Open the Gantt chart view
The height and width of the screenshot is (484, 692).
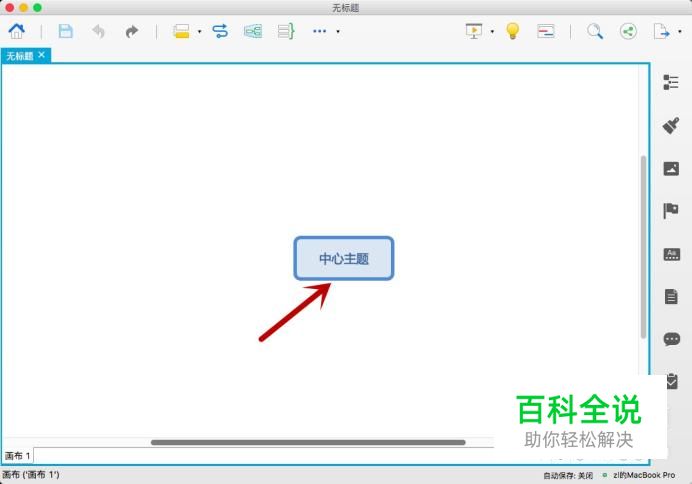pyautogui.click(x=545, y=31)
